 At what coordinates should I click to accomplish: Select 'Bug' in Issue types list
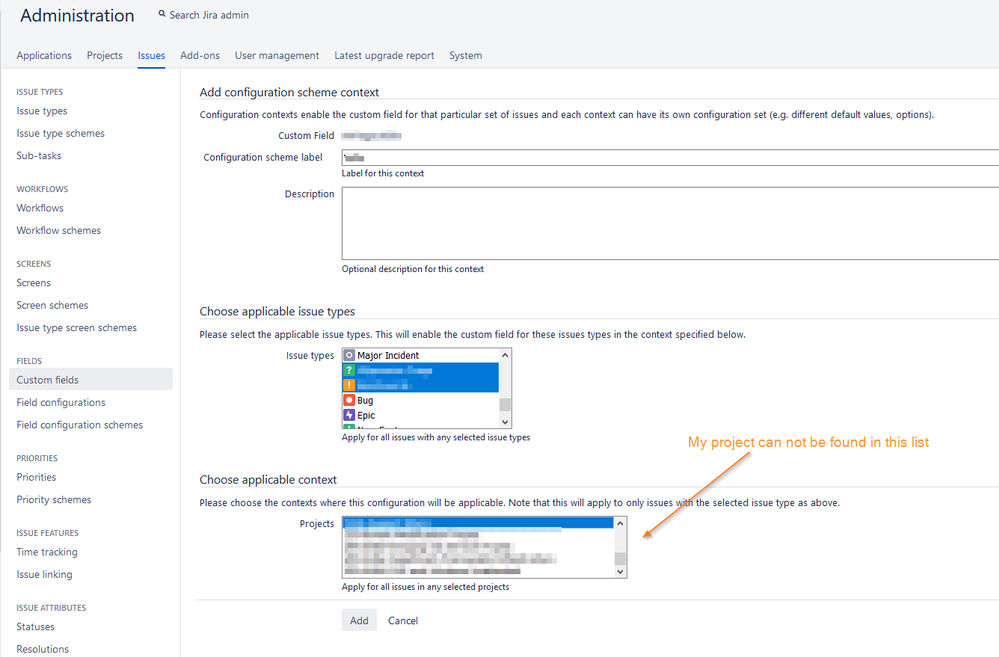tap(420, 400)
